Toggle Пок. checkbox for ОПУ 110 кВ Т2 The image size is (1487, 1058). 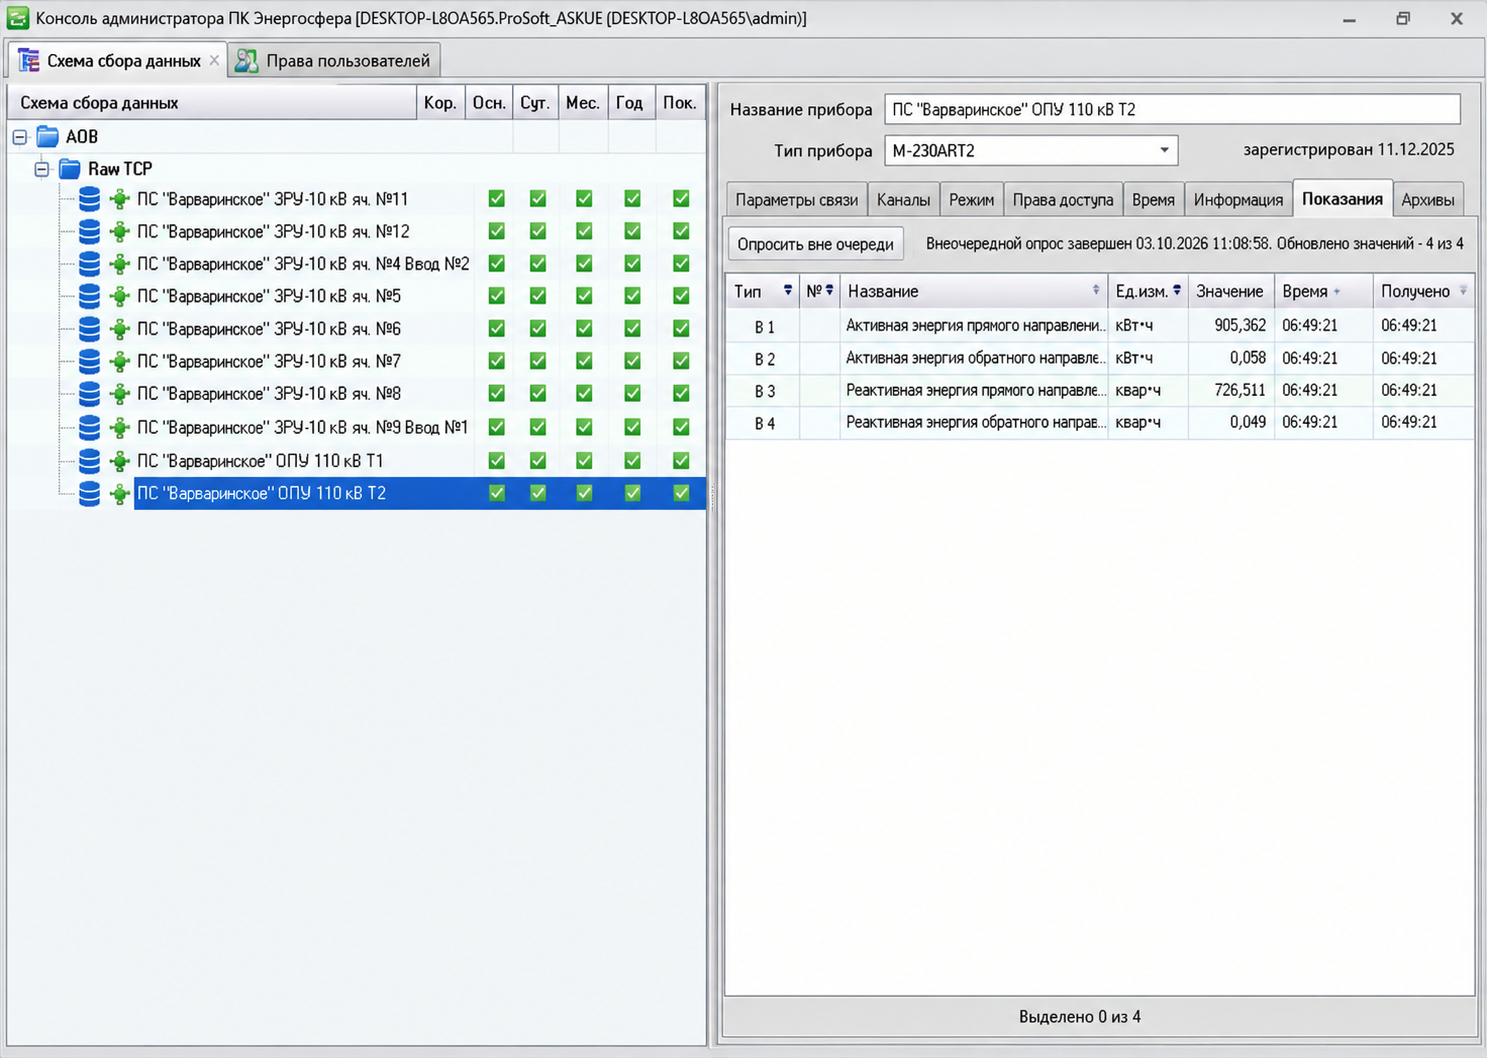click(681, 493)
